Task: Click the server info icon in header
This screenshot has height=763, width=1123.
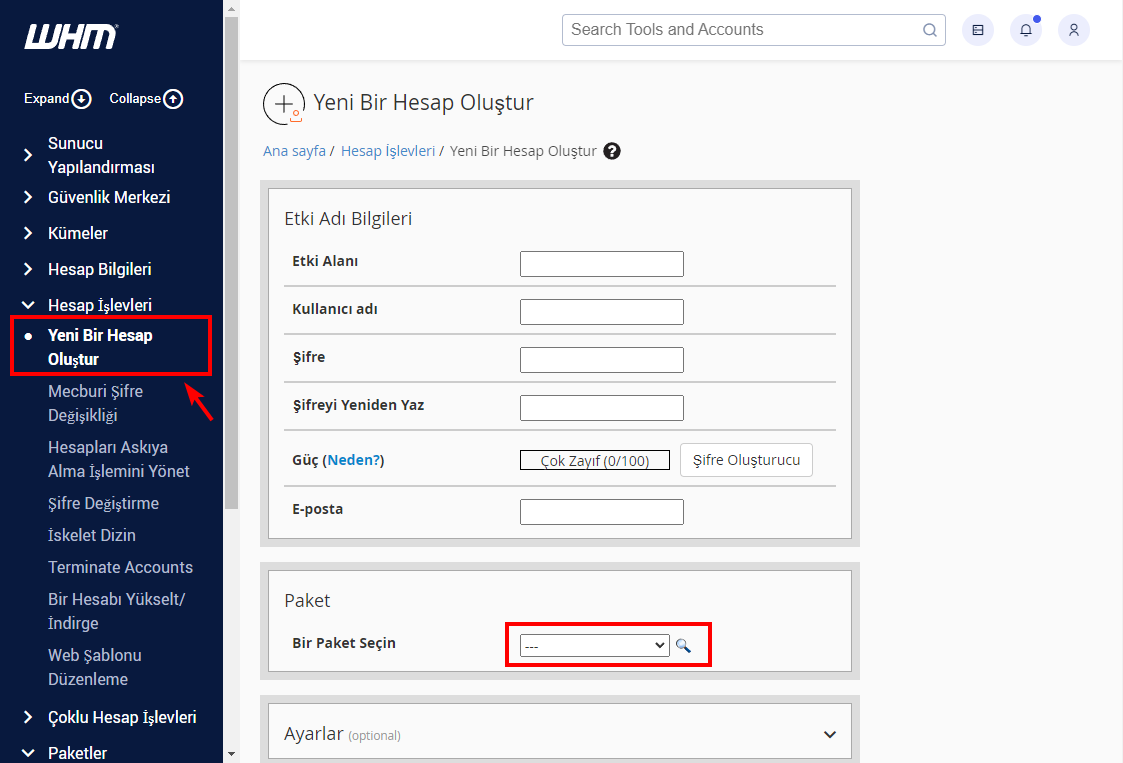Action: pyautogui.click(x=977, y=30)
